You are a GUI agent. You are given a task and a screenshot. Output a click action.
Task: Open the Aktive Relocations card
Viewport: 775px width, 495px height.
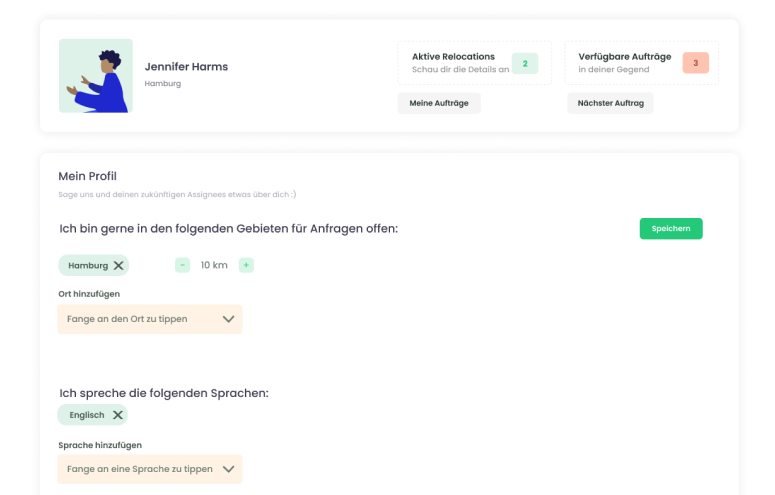click(x=474, y=63)
